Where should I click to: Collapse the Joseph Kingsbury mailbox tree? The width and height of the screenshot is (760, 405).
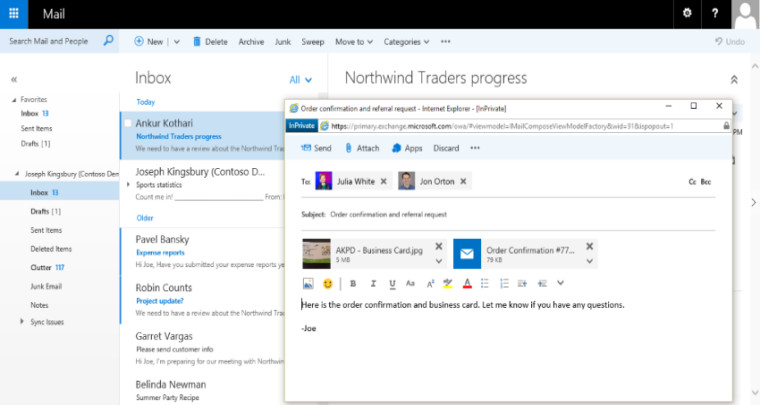(17, 173)
